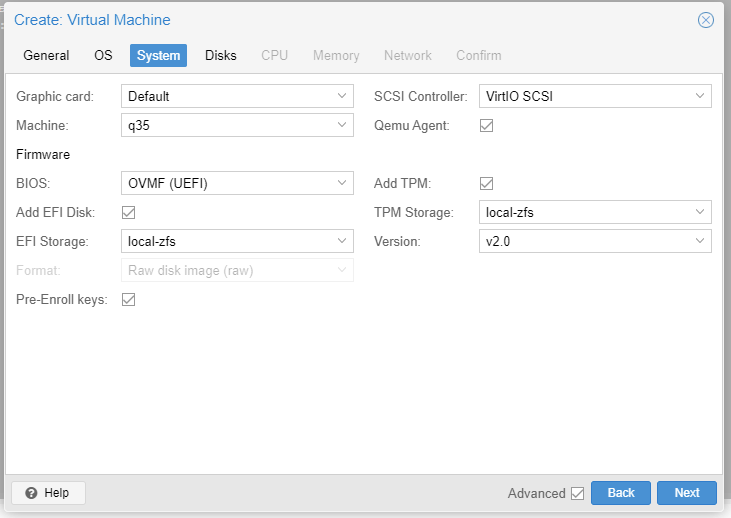Toggle the Add EFI Disk checkbox
The image size is (731, 518).
coord(128,213)
